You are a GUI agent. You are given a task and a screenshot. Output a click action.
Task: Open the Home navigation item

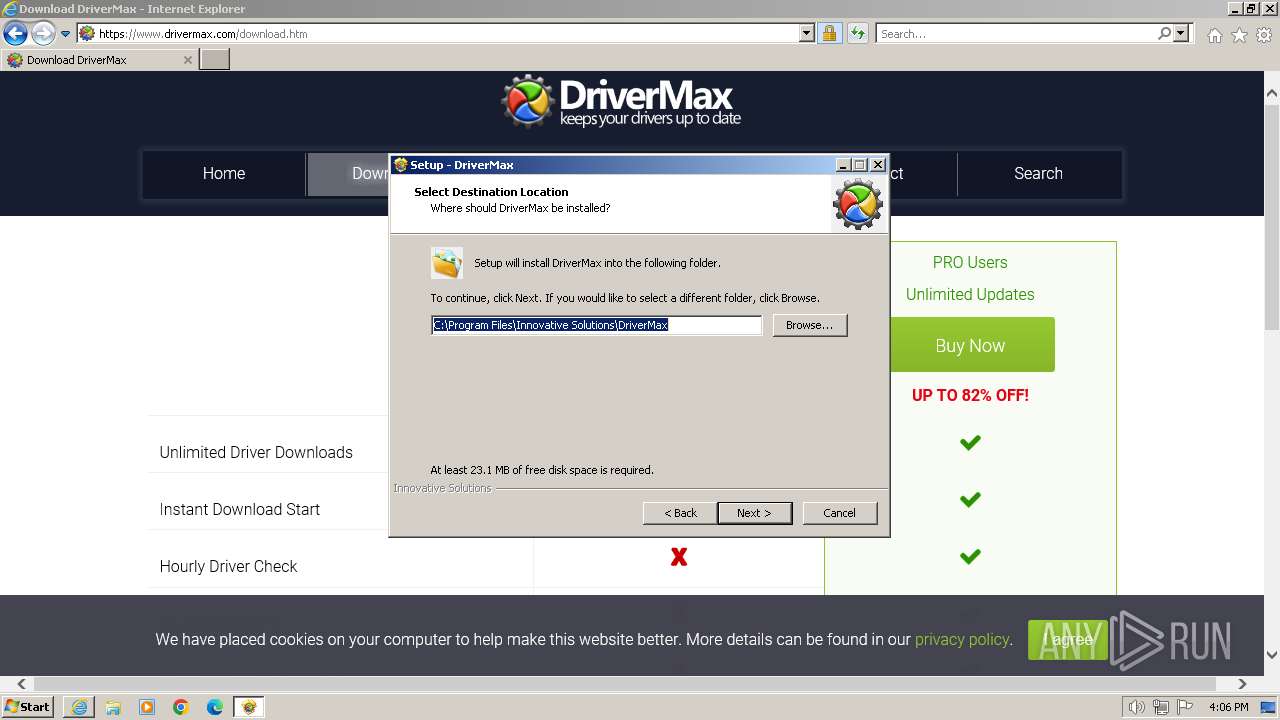click(224, 174)
